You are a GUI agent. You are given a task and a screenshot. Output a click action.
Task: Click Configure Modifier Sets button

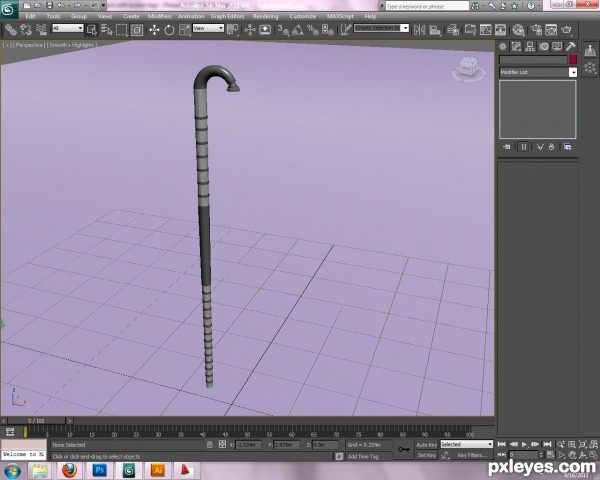[x=567, y=147]
